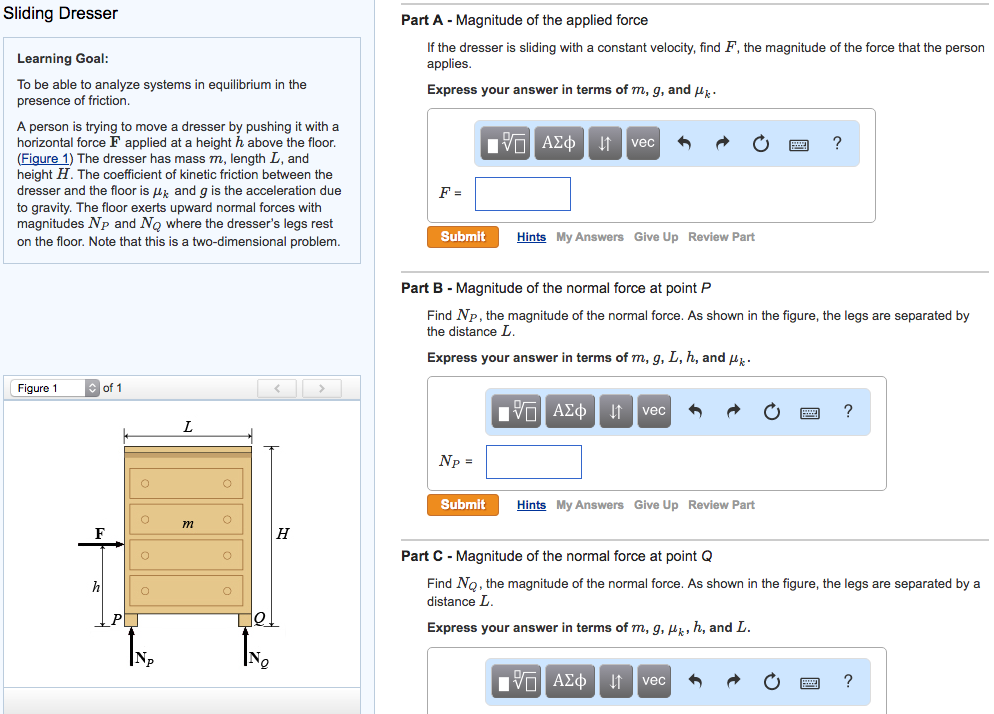Open Greek symbols ΑΣφ menu in Part A
Image resolution: width=994 pixels, height=714 pixels.
559,143
